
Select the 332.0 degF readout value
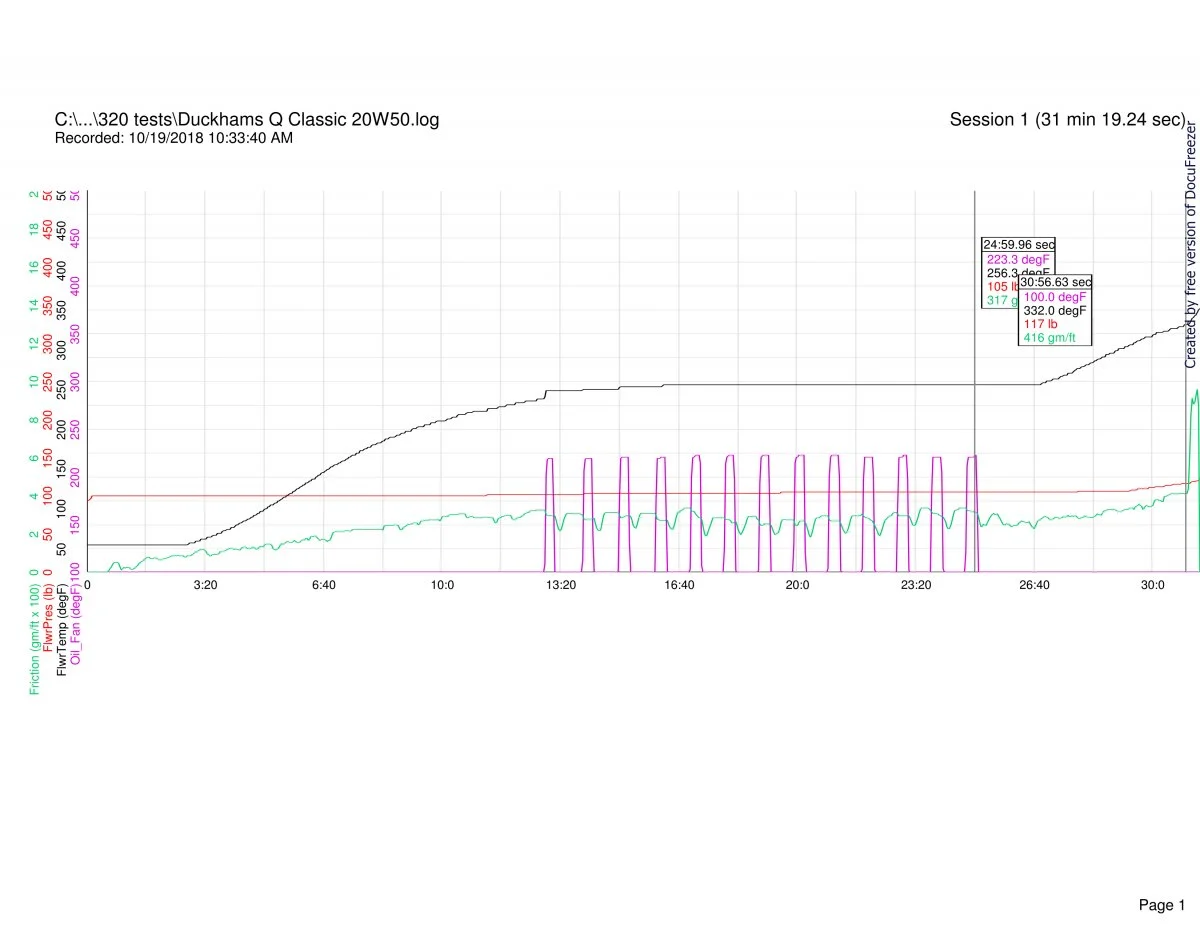click(1054, 310)
